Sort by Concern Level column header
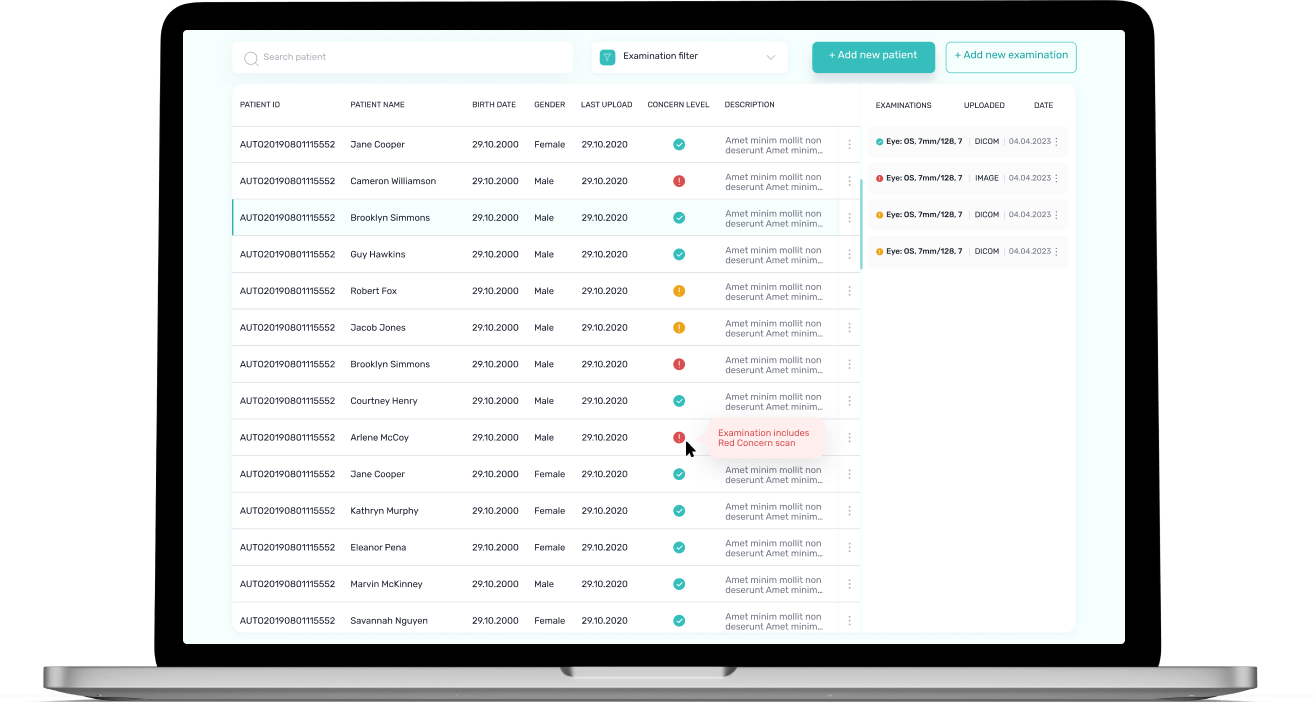1315x712 pixels. [x=678, y=105]
